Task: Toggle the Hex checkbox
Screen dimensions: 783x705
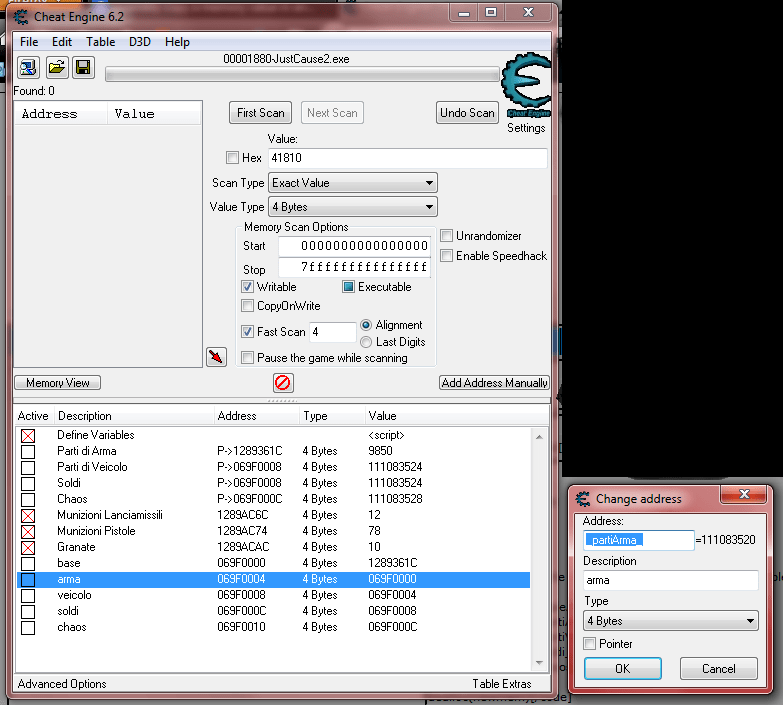Action: tap(232, 158)
